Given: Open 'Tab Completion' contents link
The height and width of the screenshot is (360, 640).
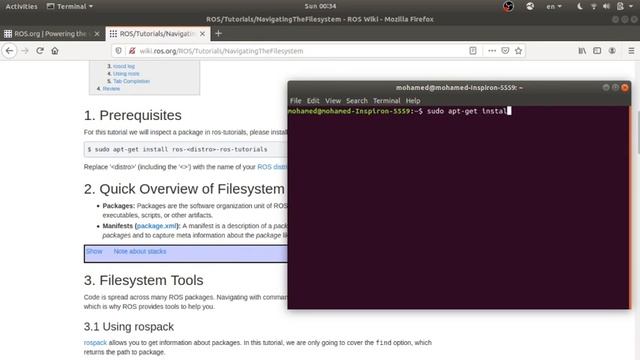Looking at the screenshot, I should coord(131,81).
